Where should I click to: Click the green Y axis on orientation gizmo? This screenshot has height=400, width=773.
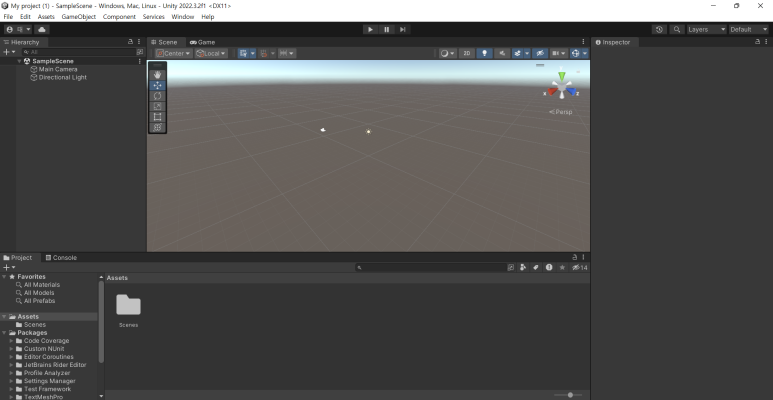pos(562,76)
